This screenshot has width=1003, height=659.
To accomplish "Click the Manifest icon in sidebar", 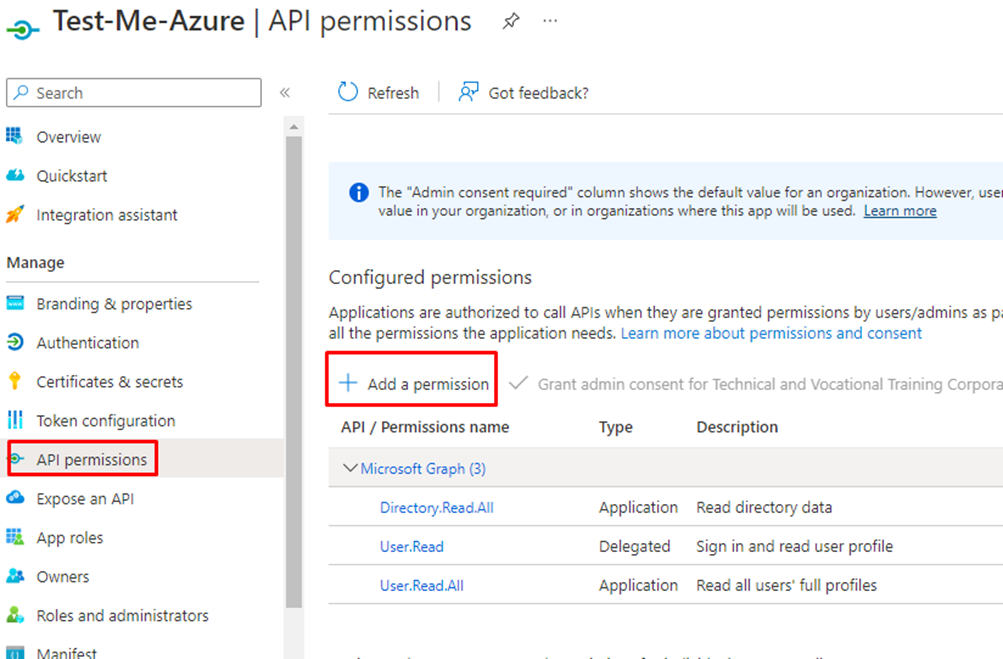I will 15,653.
